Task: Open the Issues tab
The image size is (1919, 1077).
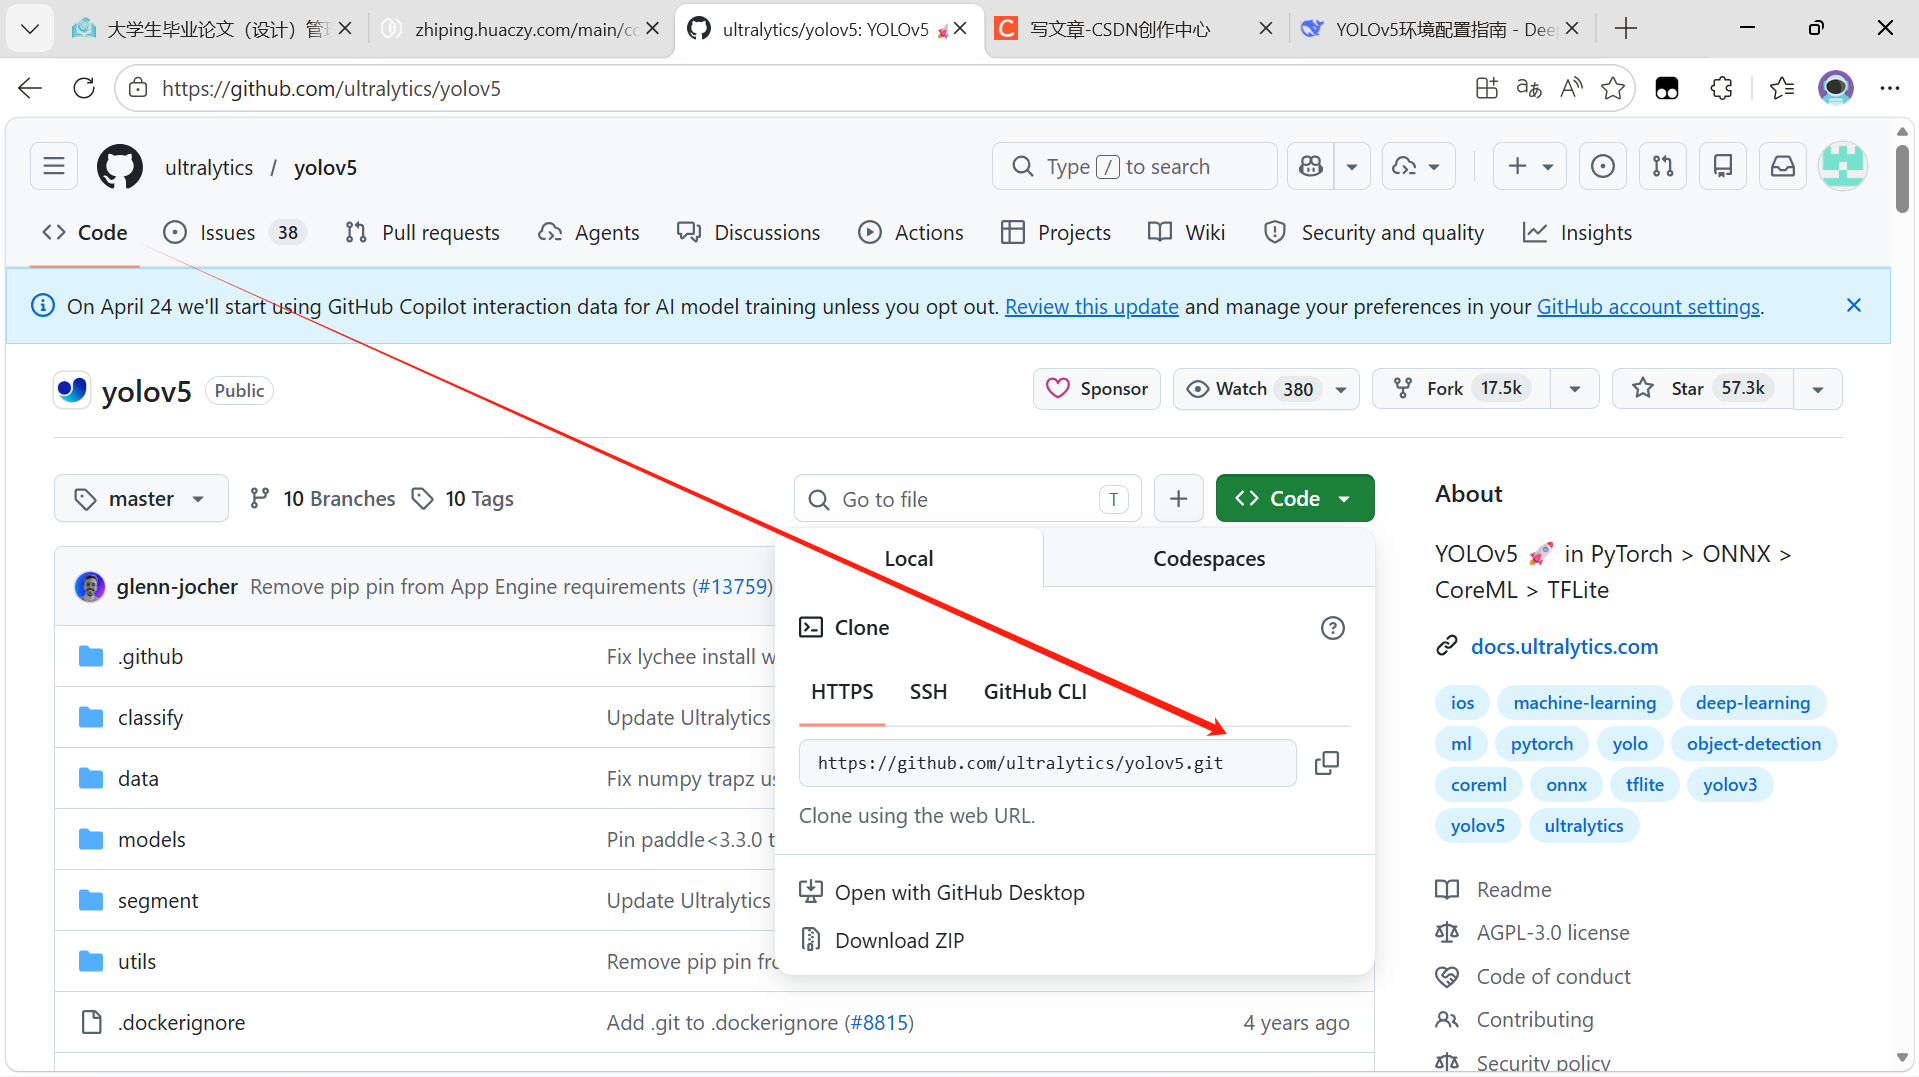Action: [x=234, y=232]
